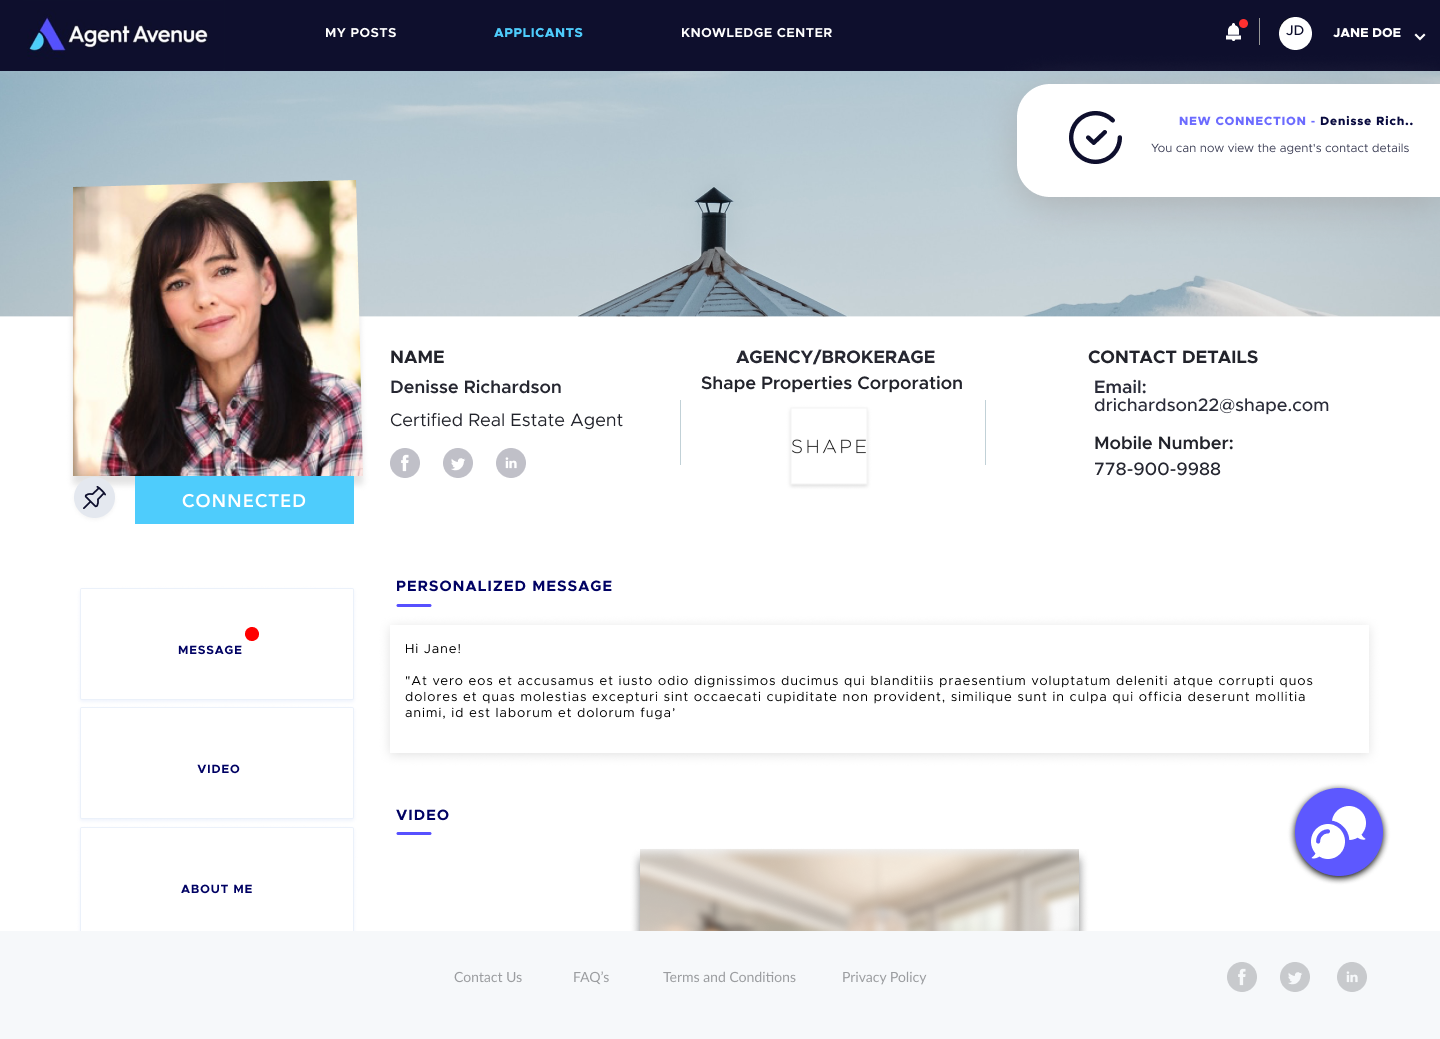Click the Agent Avenue logo
The height and width of the screenshot is (1039, 1440).
tap(117, 33)
